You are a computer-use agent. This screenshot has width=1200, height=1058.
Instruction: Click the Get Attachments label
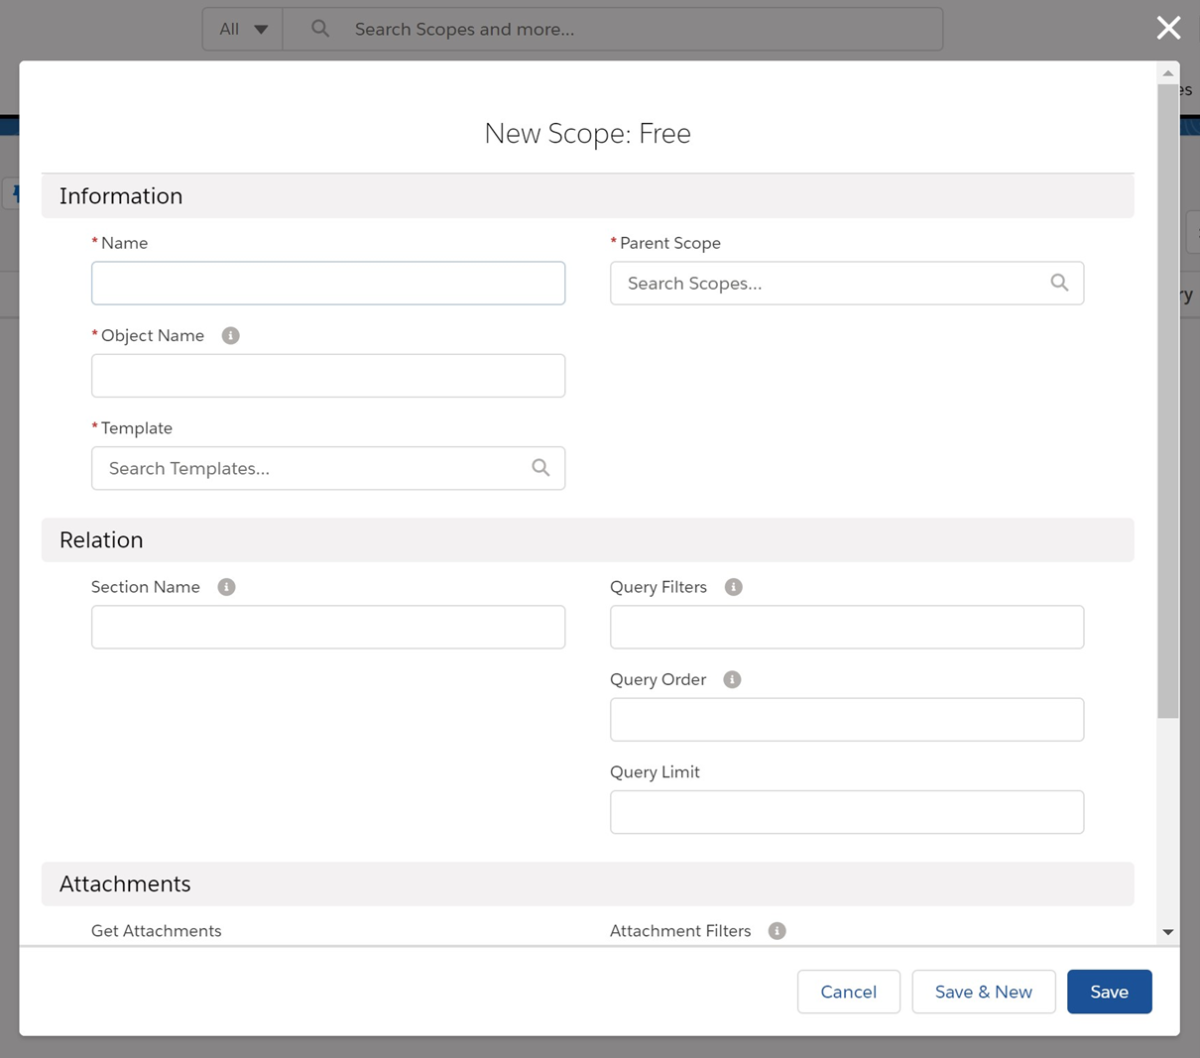pyautogui.click(x=156, y=931)
